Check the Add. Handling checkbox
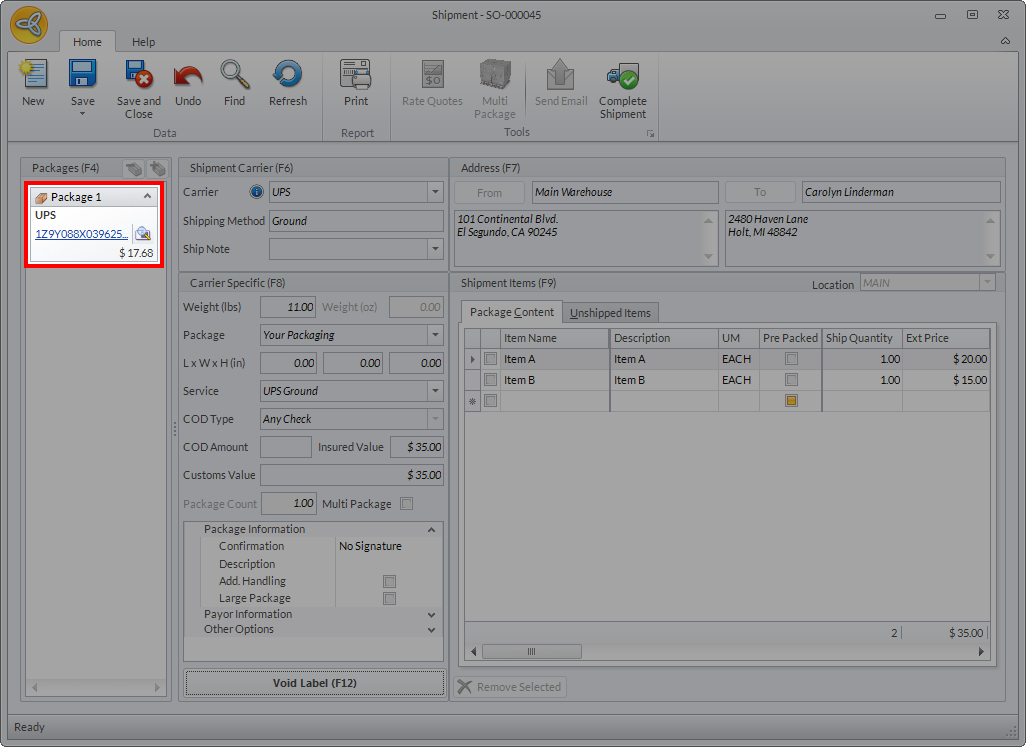 tap(390, 581)
